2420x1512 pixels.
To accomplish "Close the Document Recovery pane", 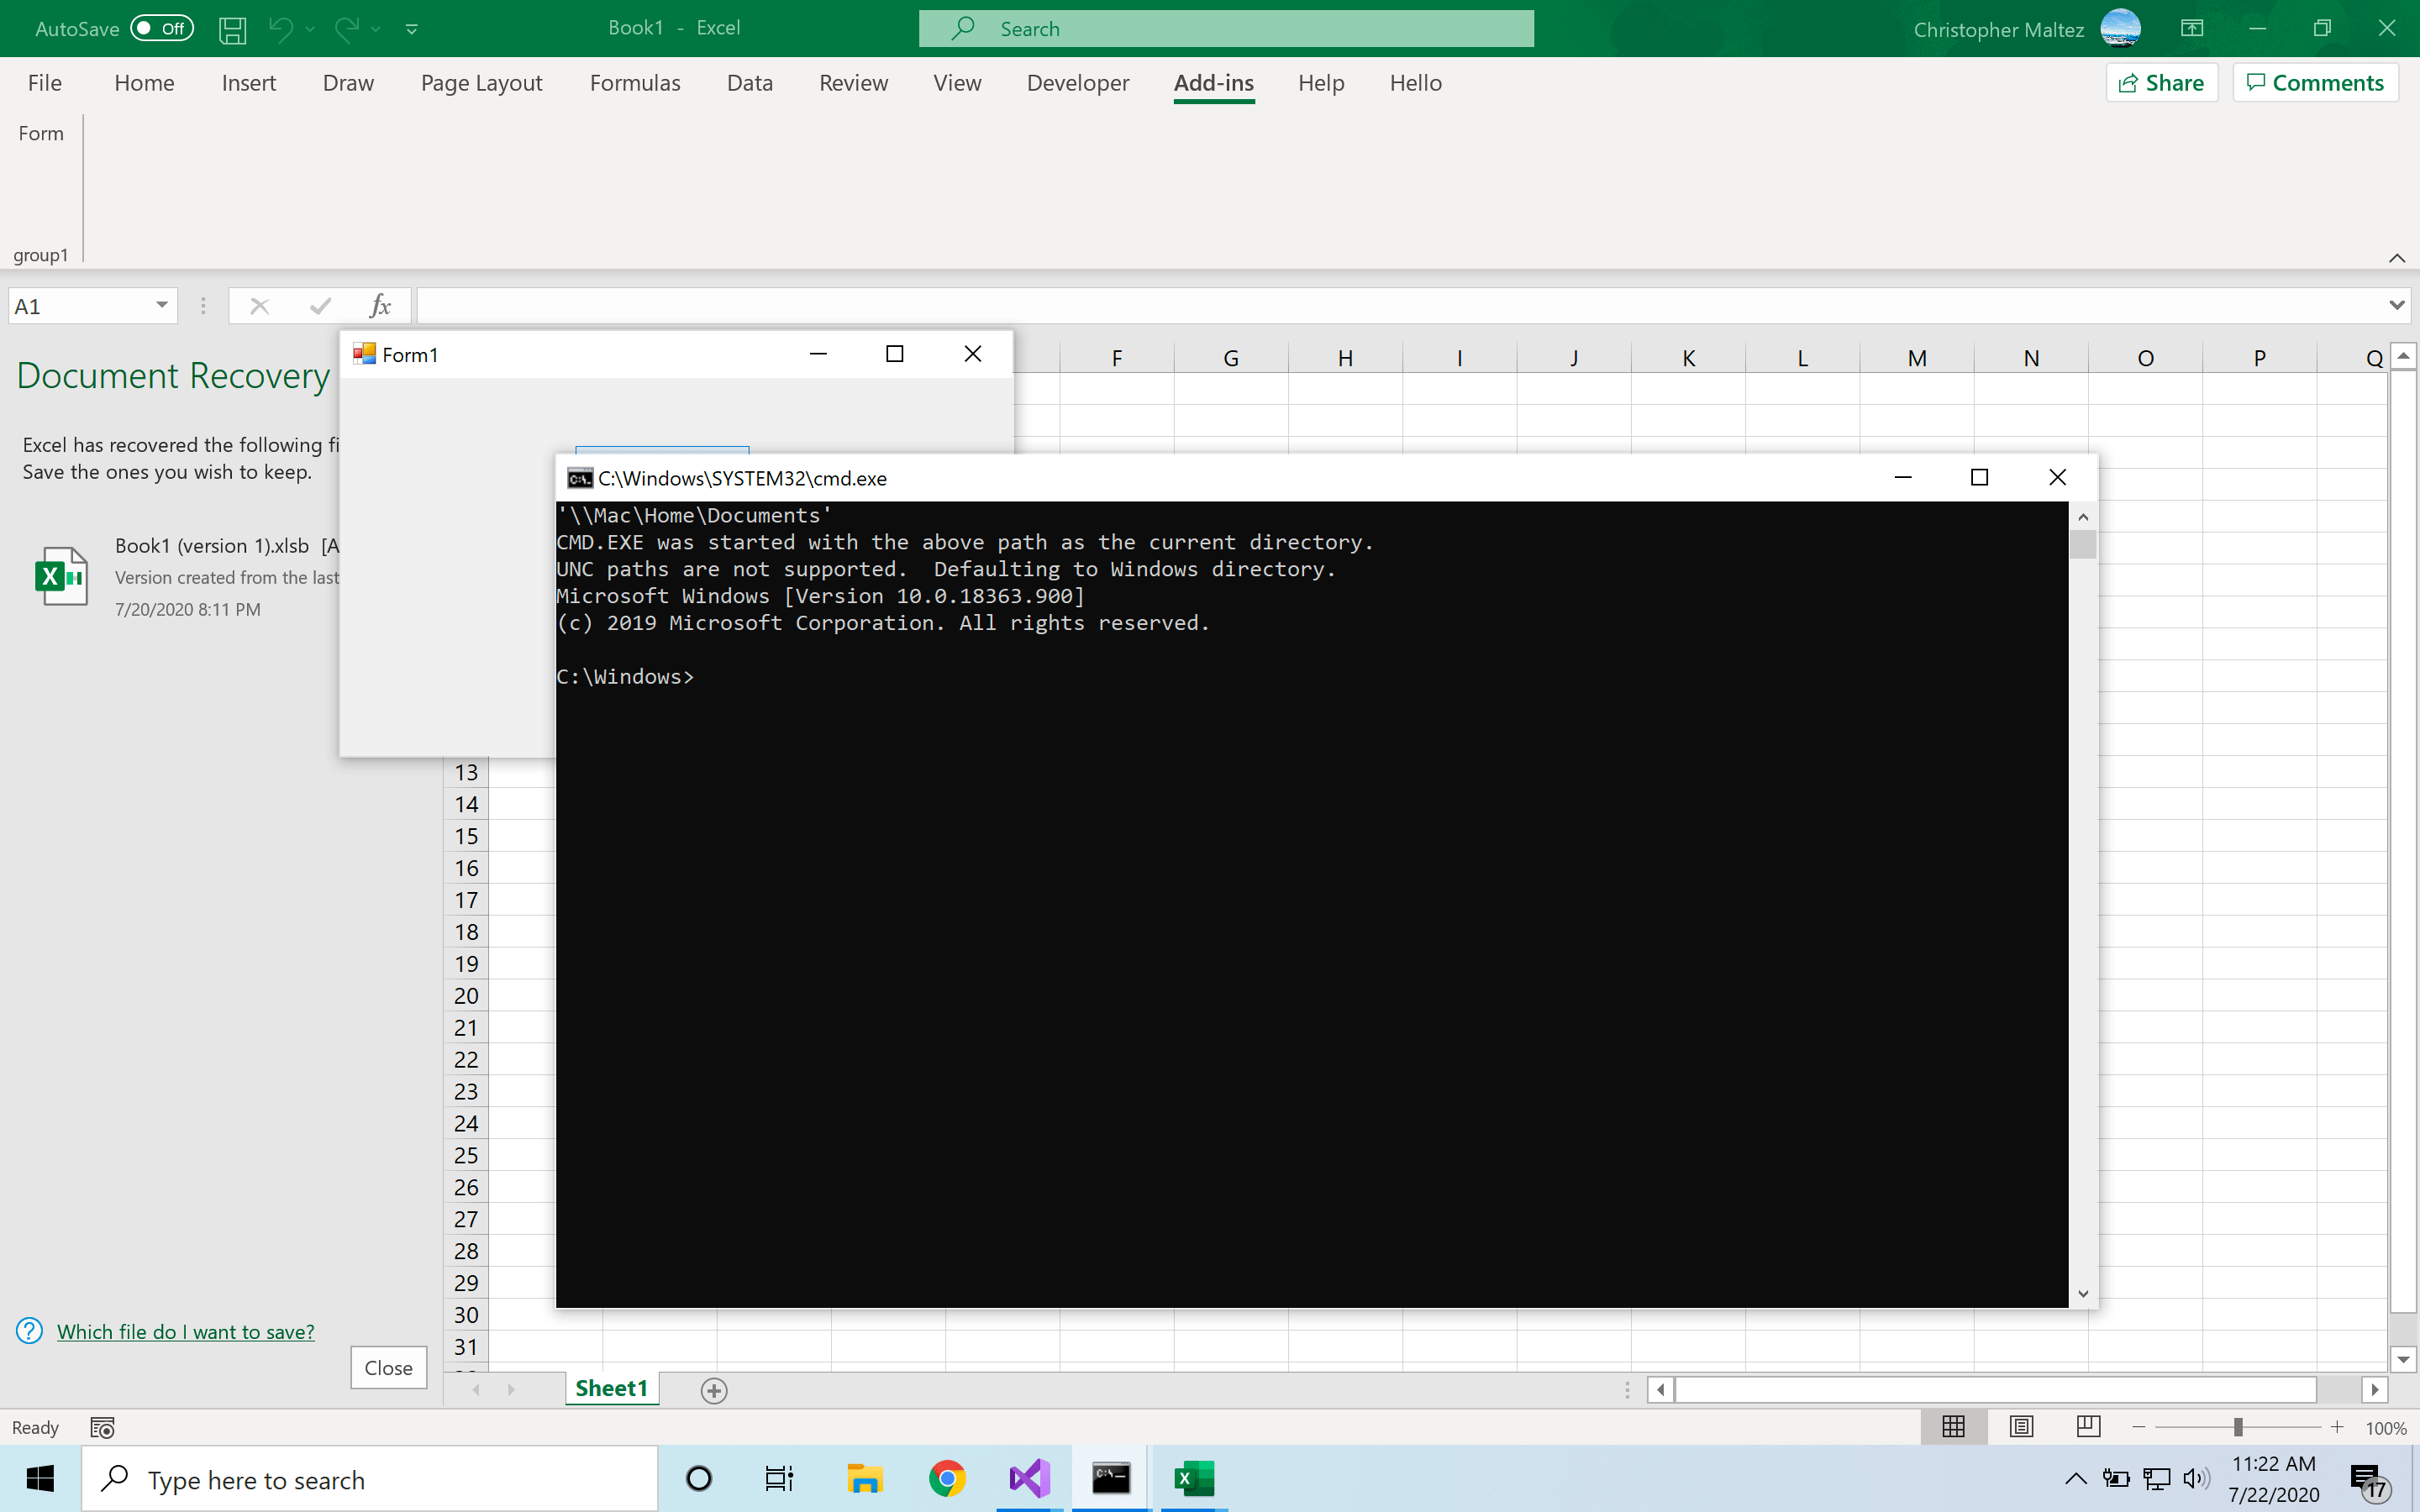I will (388, 1367).
